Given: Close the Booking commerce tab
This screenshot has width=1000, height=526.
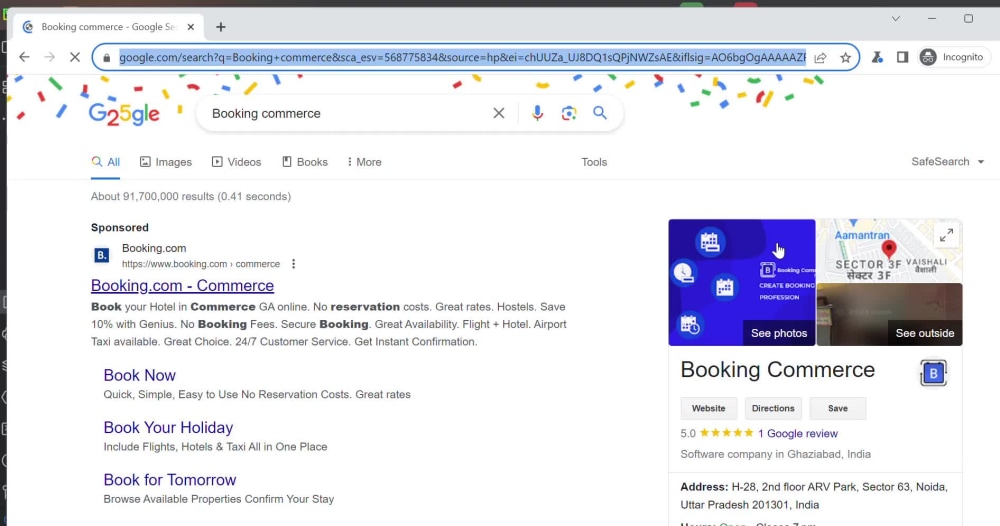Looking at the screenshot, I should pyautogui.click(x=191, y=27).
